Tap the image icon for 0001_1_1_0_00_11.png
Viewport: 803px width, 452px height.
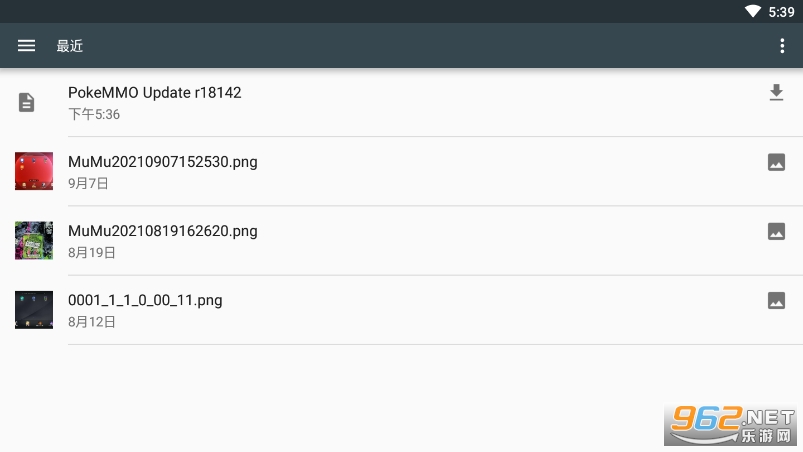click(x=776, y=300)
